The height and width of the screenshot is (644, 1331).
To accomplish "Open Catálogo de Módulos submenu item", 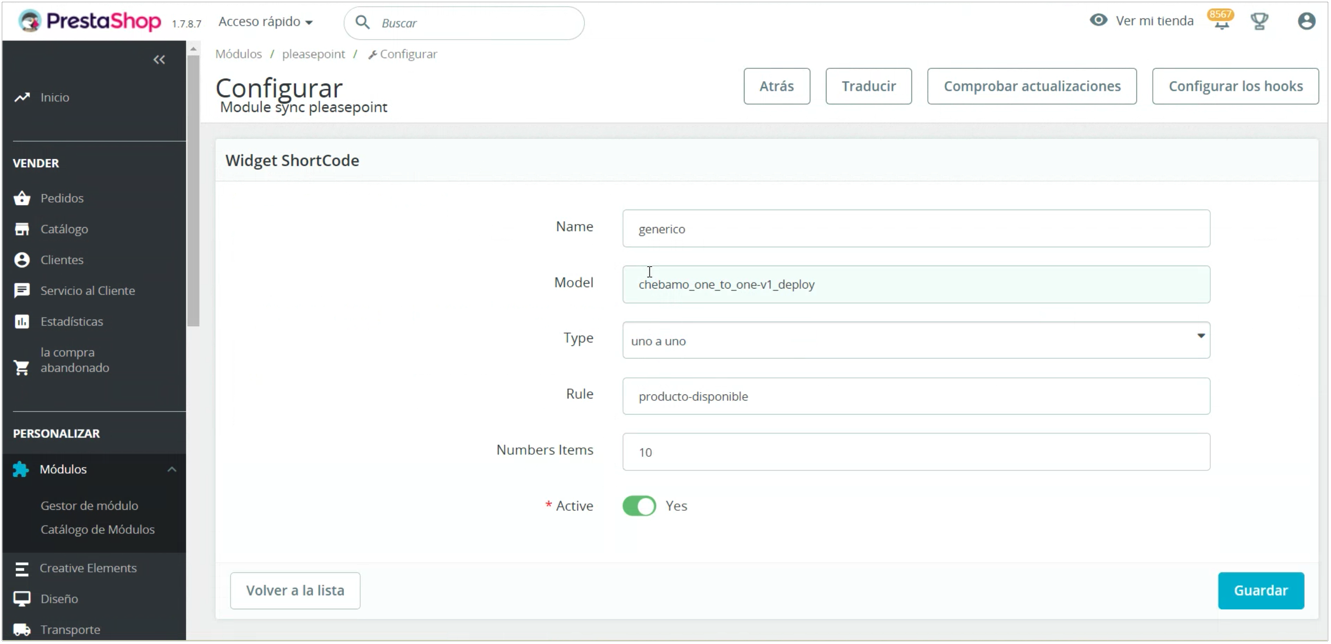I will tap(97, 530).
